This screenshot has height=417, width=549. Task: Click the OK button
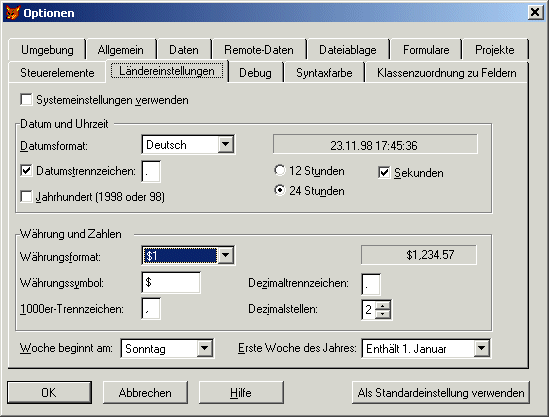click(x=49, y=392)
